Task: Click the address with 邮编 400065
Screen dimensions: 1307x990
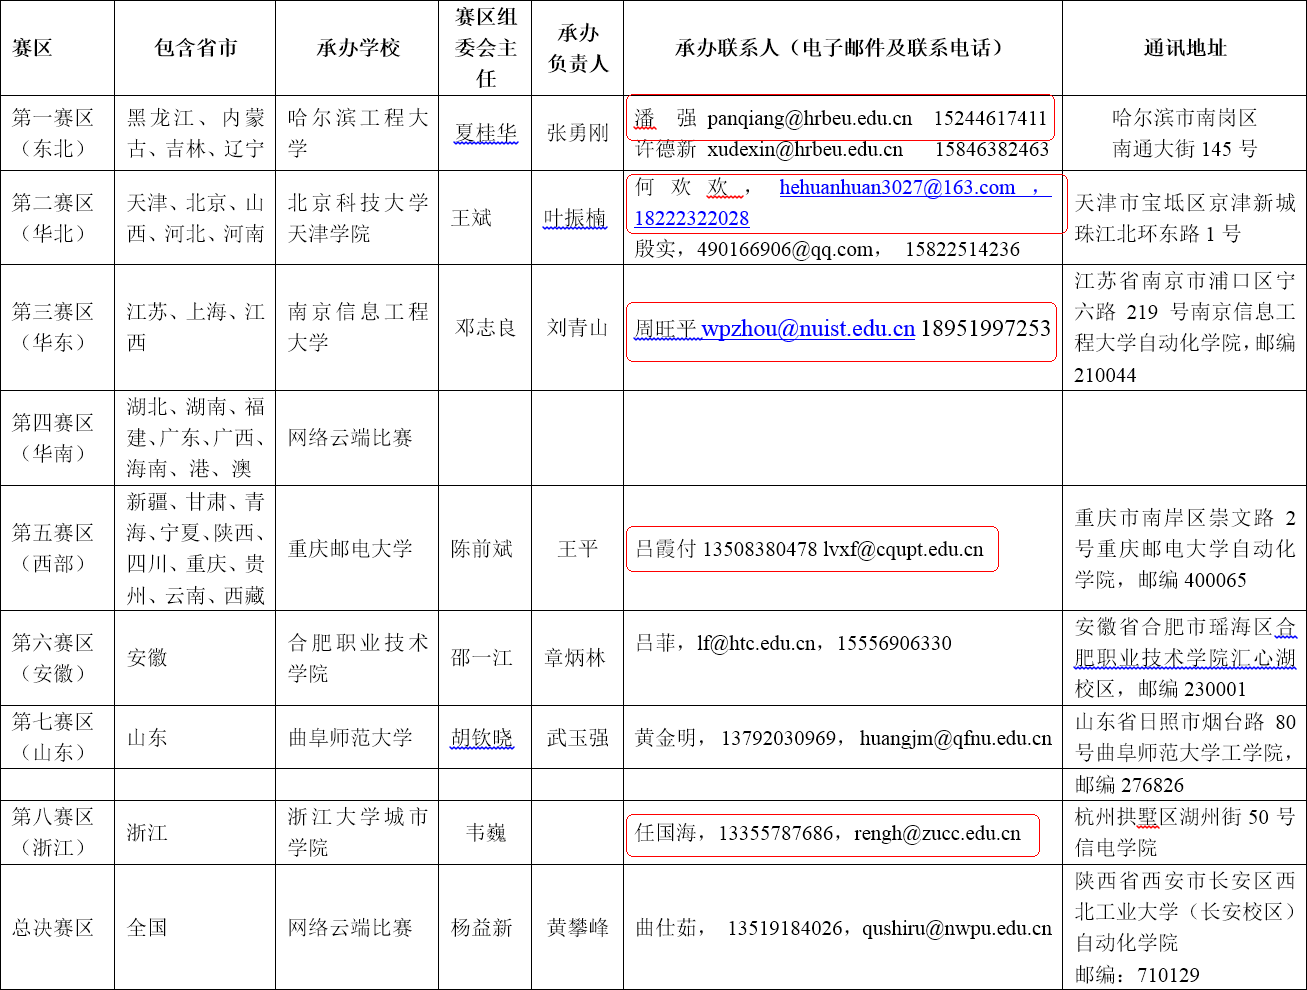Action: pos(1184,548)
